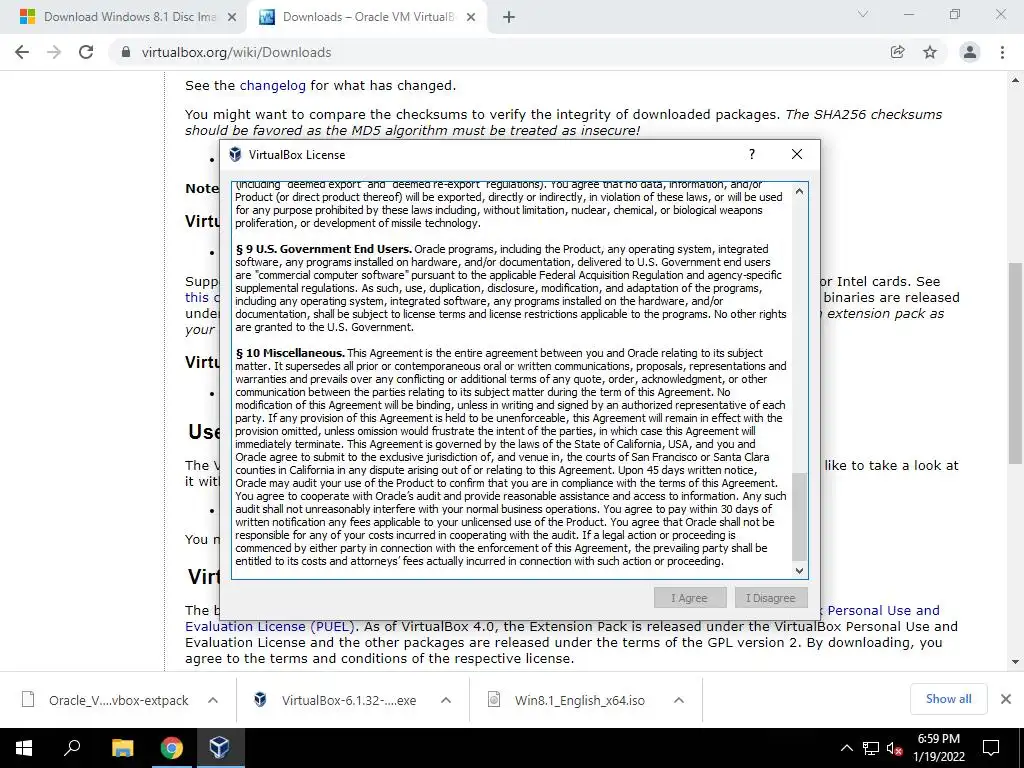Image resolution: width=1024 pixels, height=768 pixels.
Task: Close the downloads bar
Action: (1006, 699)
